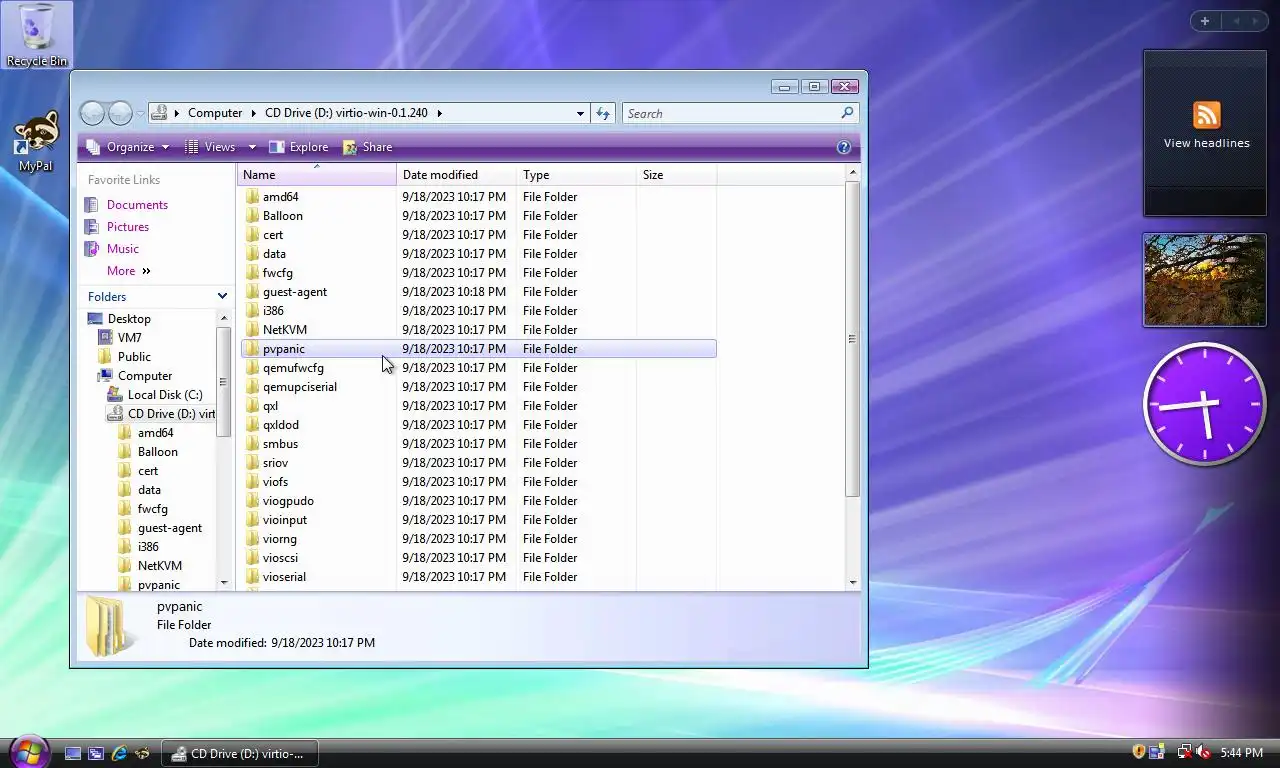
Task: Click the vioserial folder name
Action: point(284,577)
